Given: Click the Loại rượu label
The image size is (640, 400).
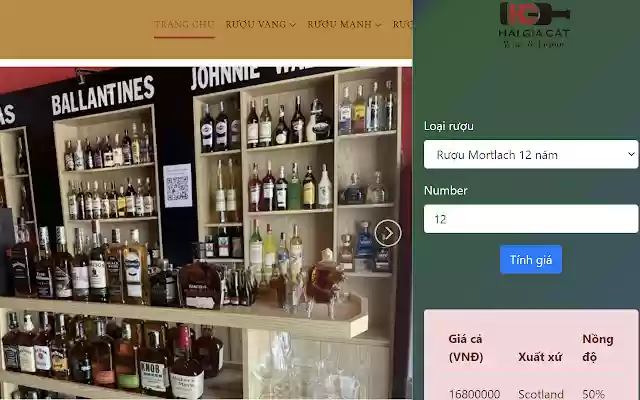Looking at the screenshot, I should pyautogui.click(x=449, y=126).
